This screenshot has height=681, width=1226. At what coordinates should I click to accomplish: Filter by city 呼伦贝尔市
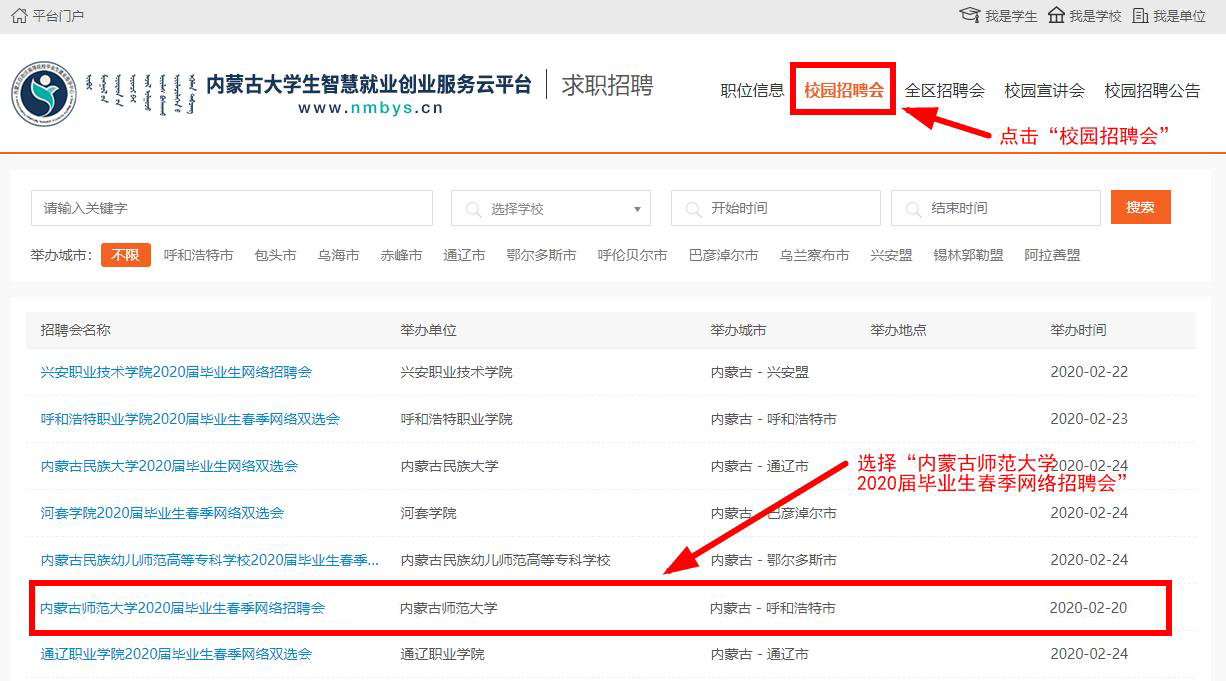click(632, 255)
